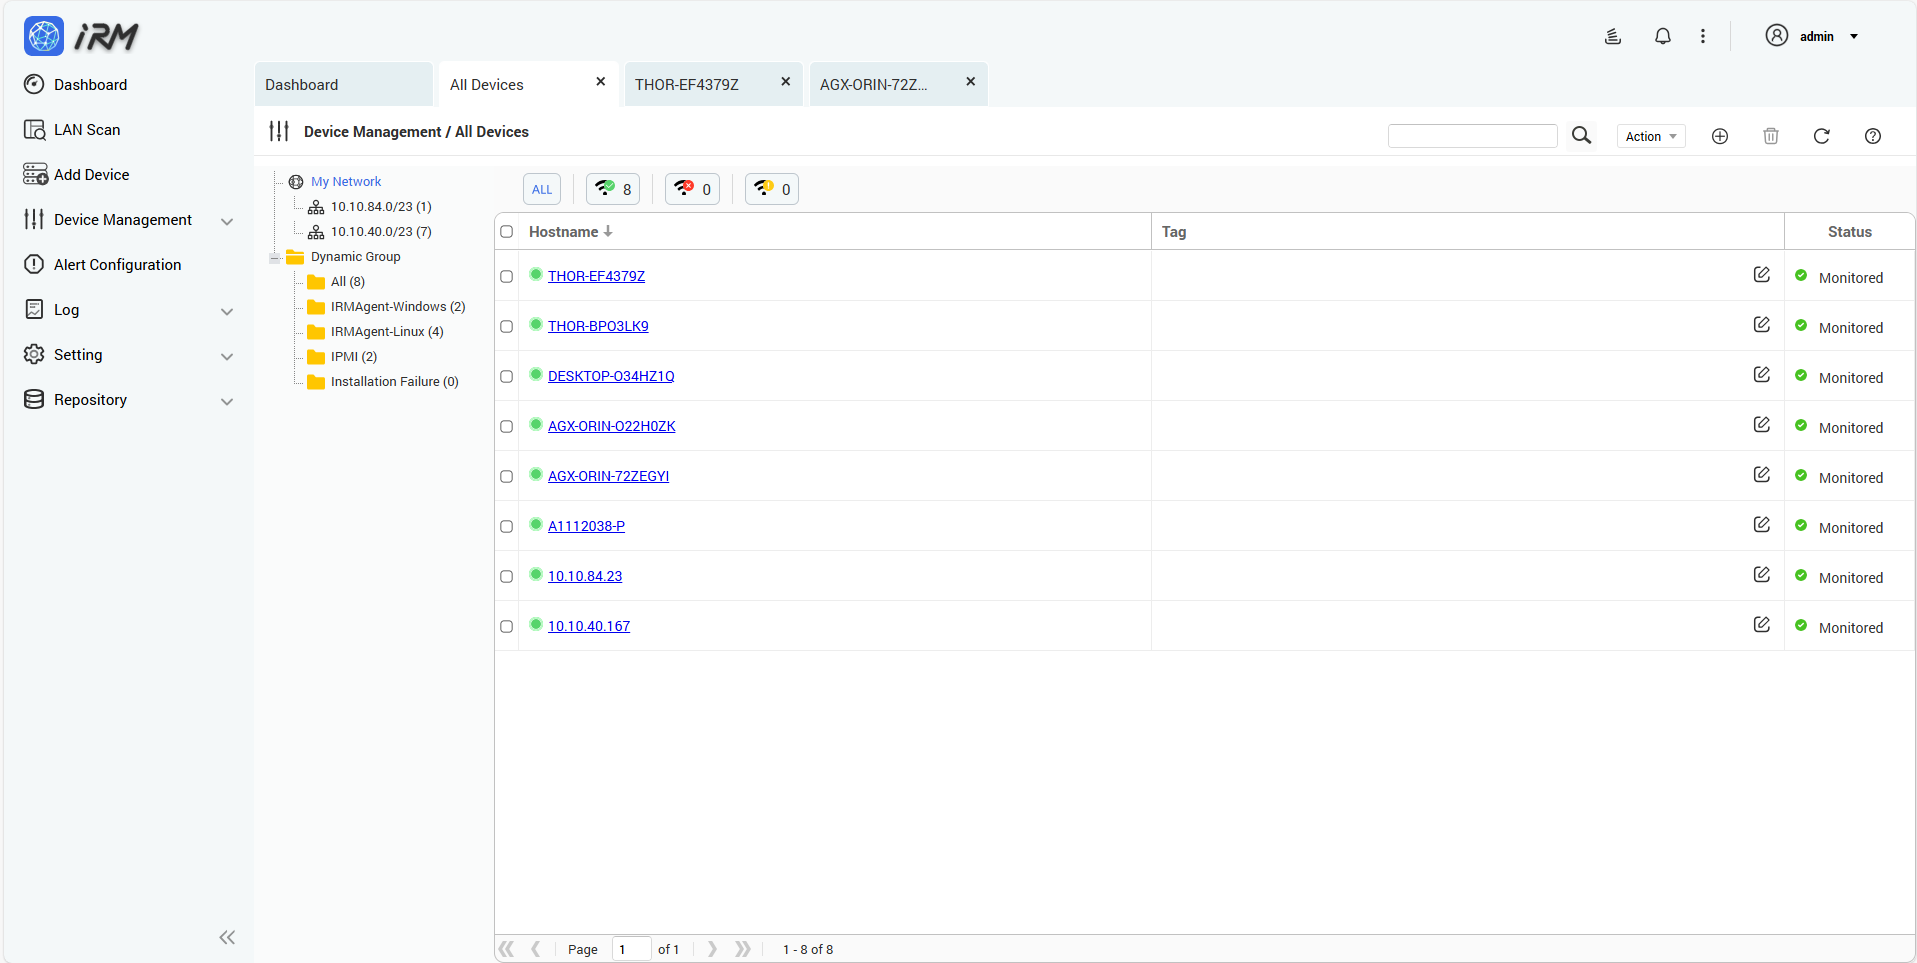
Task: Filter by offline devices red wifi icon (0)
Action: click(x=692, y=189)
